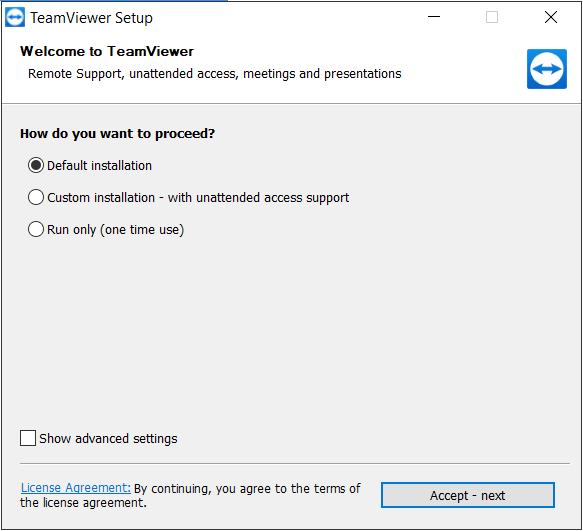Click the Remote Support subtitle text
The width and height of the screenshot is (583, 531).
215,74
